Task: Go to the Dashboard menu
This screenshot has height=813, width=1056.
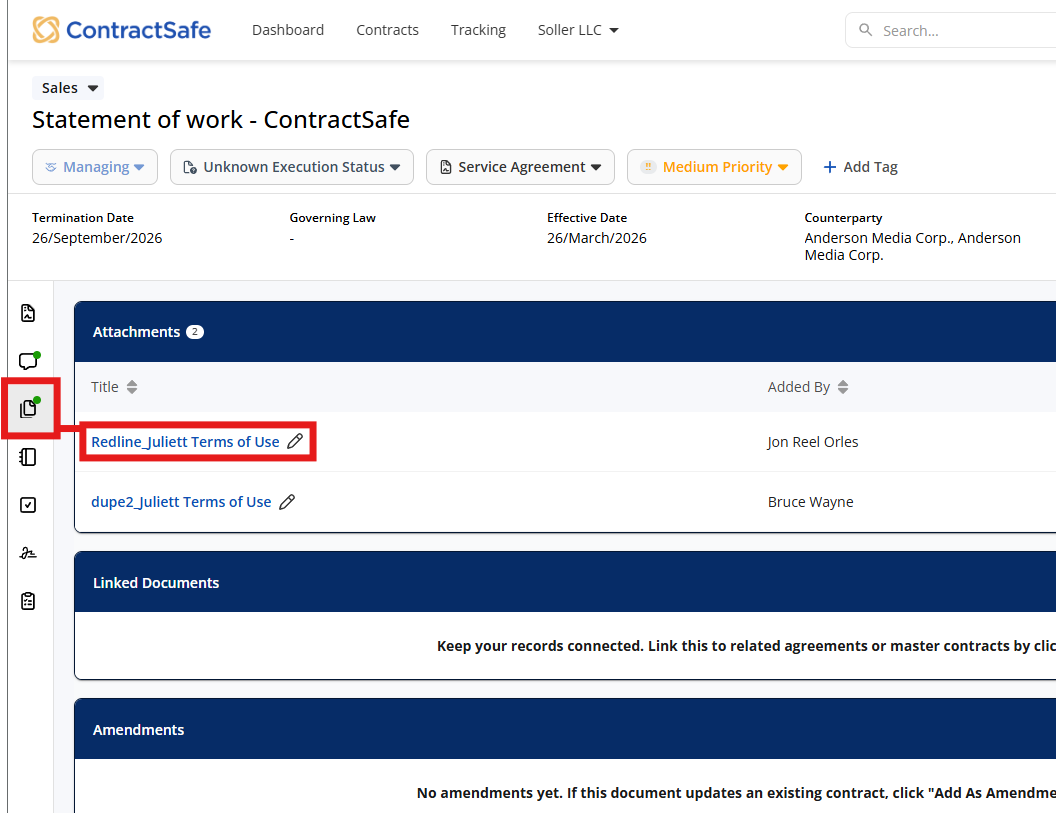Action: click(288, 30)
